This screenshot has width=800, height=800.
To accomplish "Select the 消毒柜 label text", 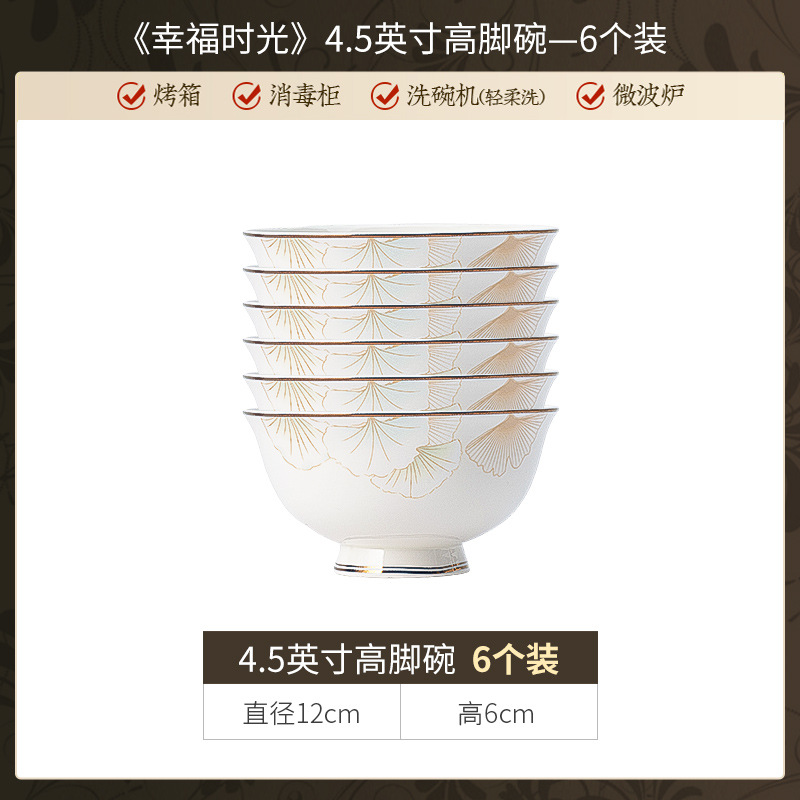I will (x=305, y=95).
